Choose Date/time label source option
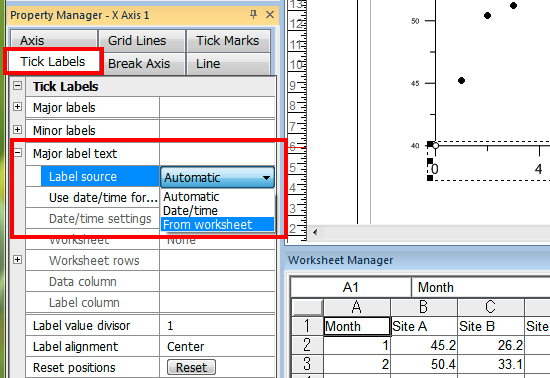 217,211
